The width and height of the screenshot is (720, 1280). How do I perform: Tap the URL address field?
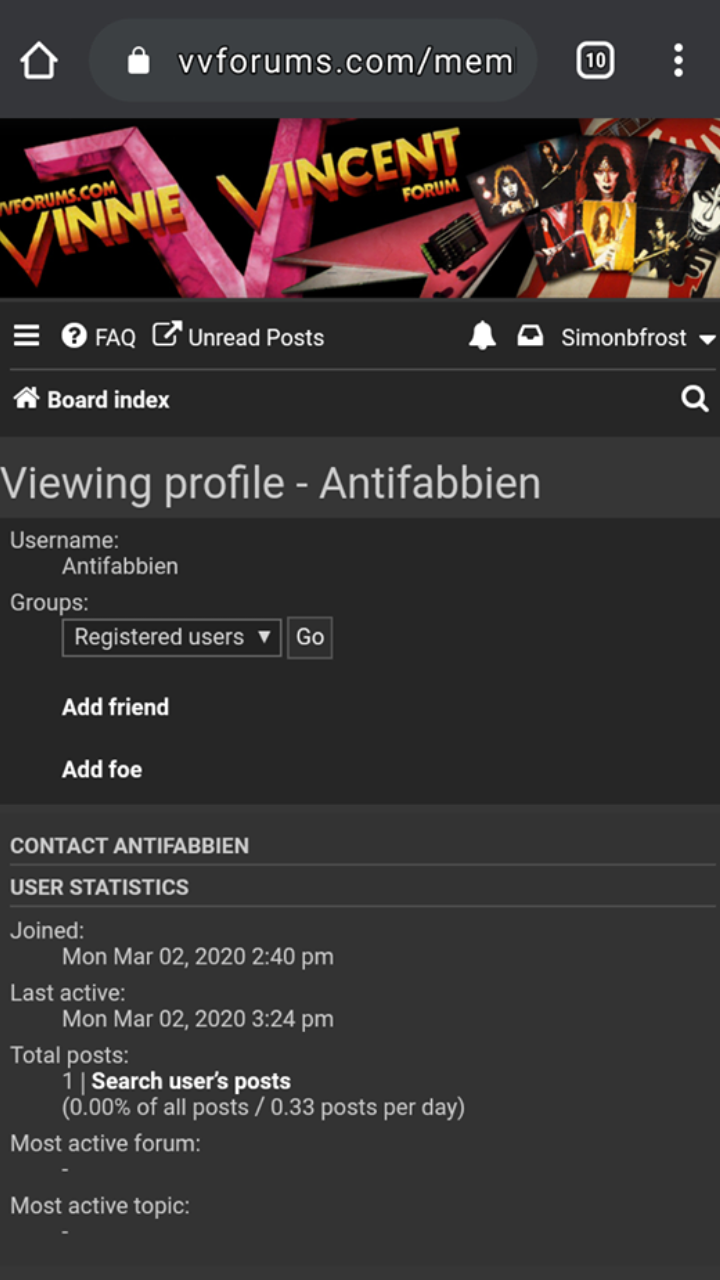tap(345, 62)
